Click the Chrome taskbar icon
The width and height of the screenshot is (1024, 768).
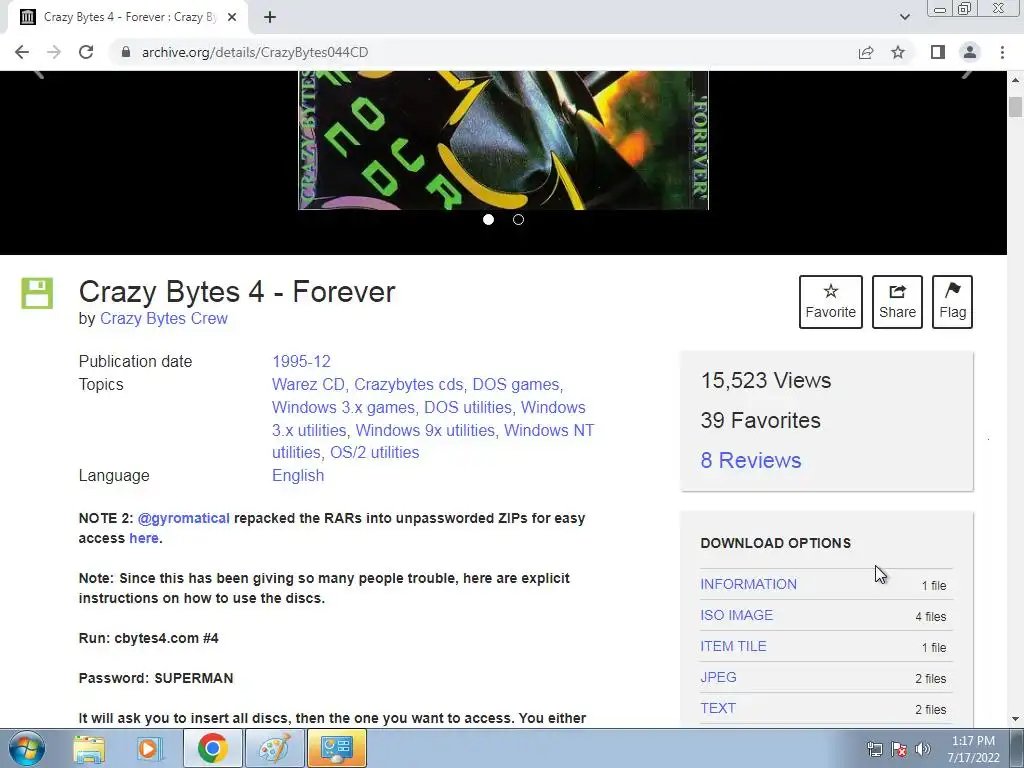pos(212,748)
